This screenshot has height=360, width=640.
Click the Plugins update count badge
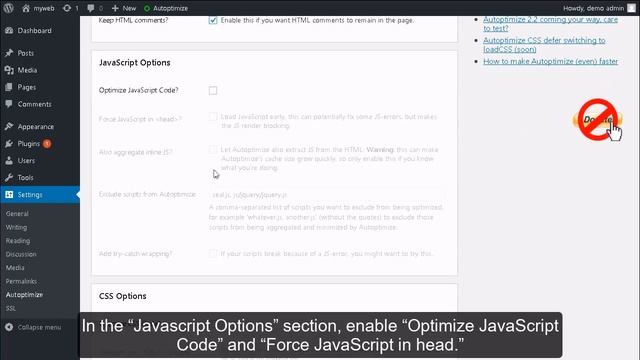pyautogui.click(x=47, y=144)
